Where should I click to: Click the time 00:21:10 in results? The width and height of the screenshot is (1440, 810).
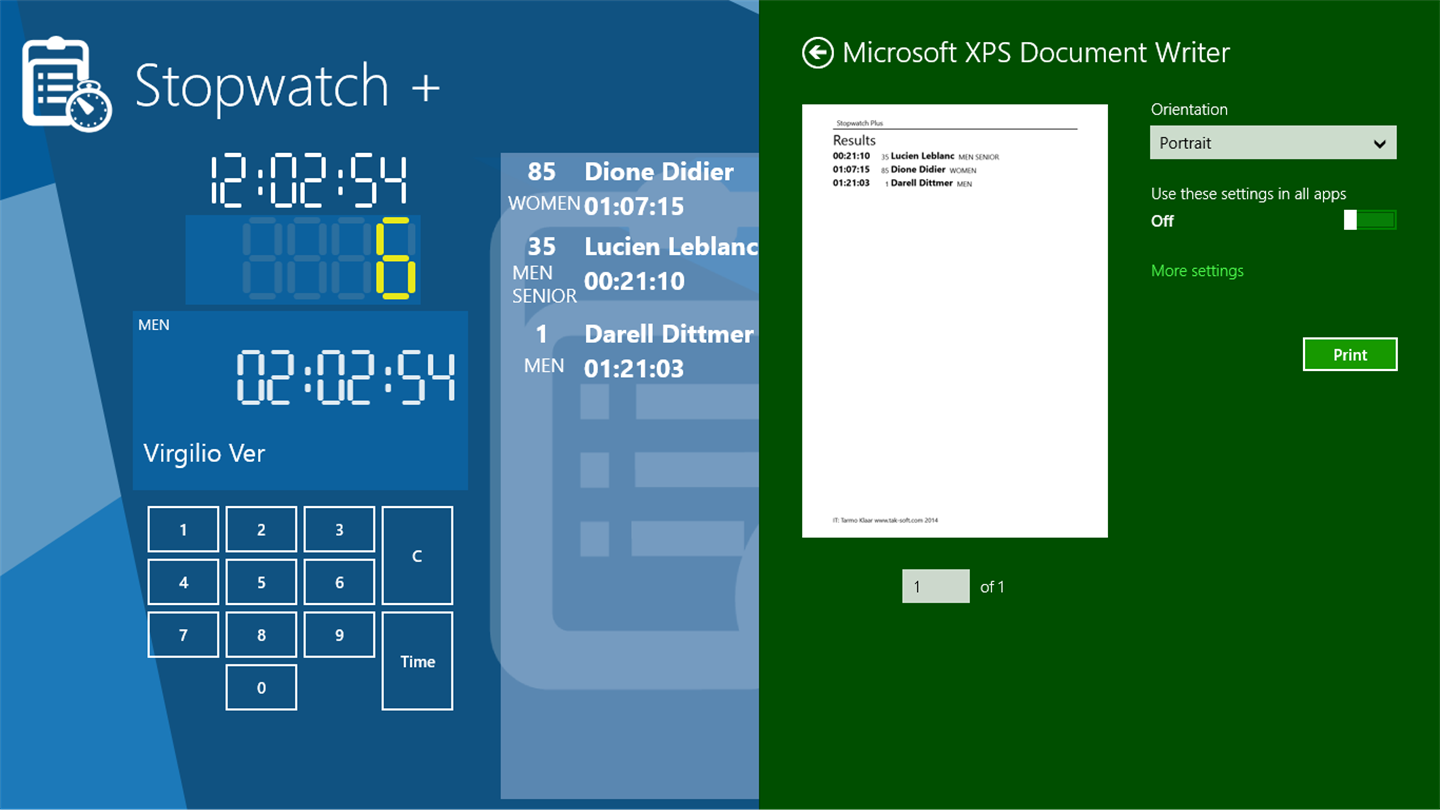pos(634,281)
